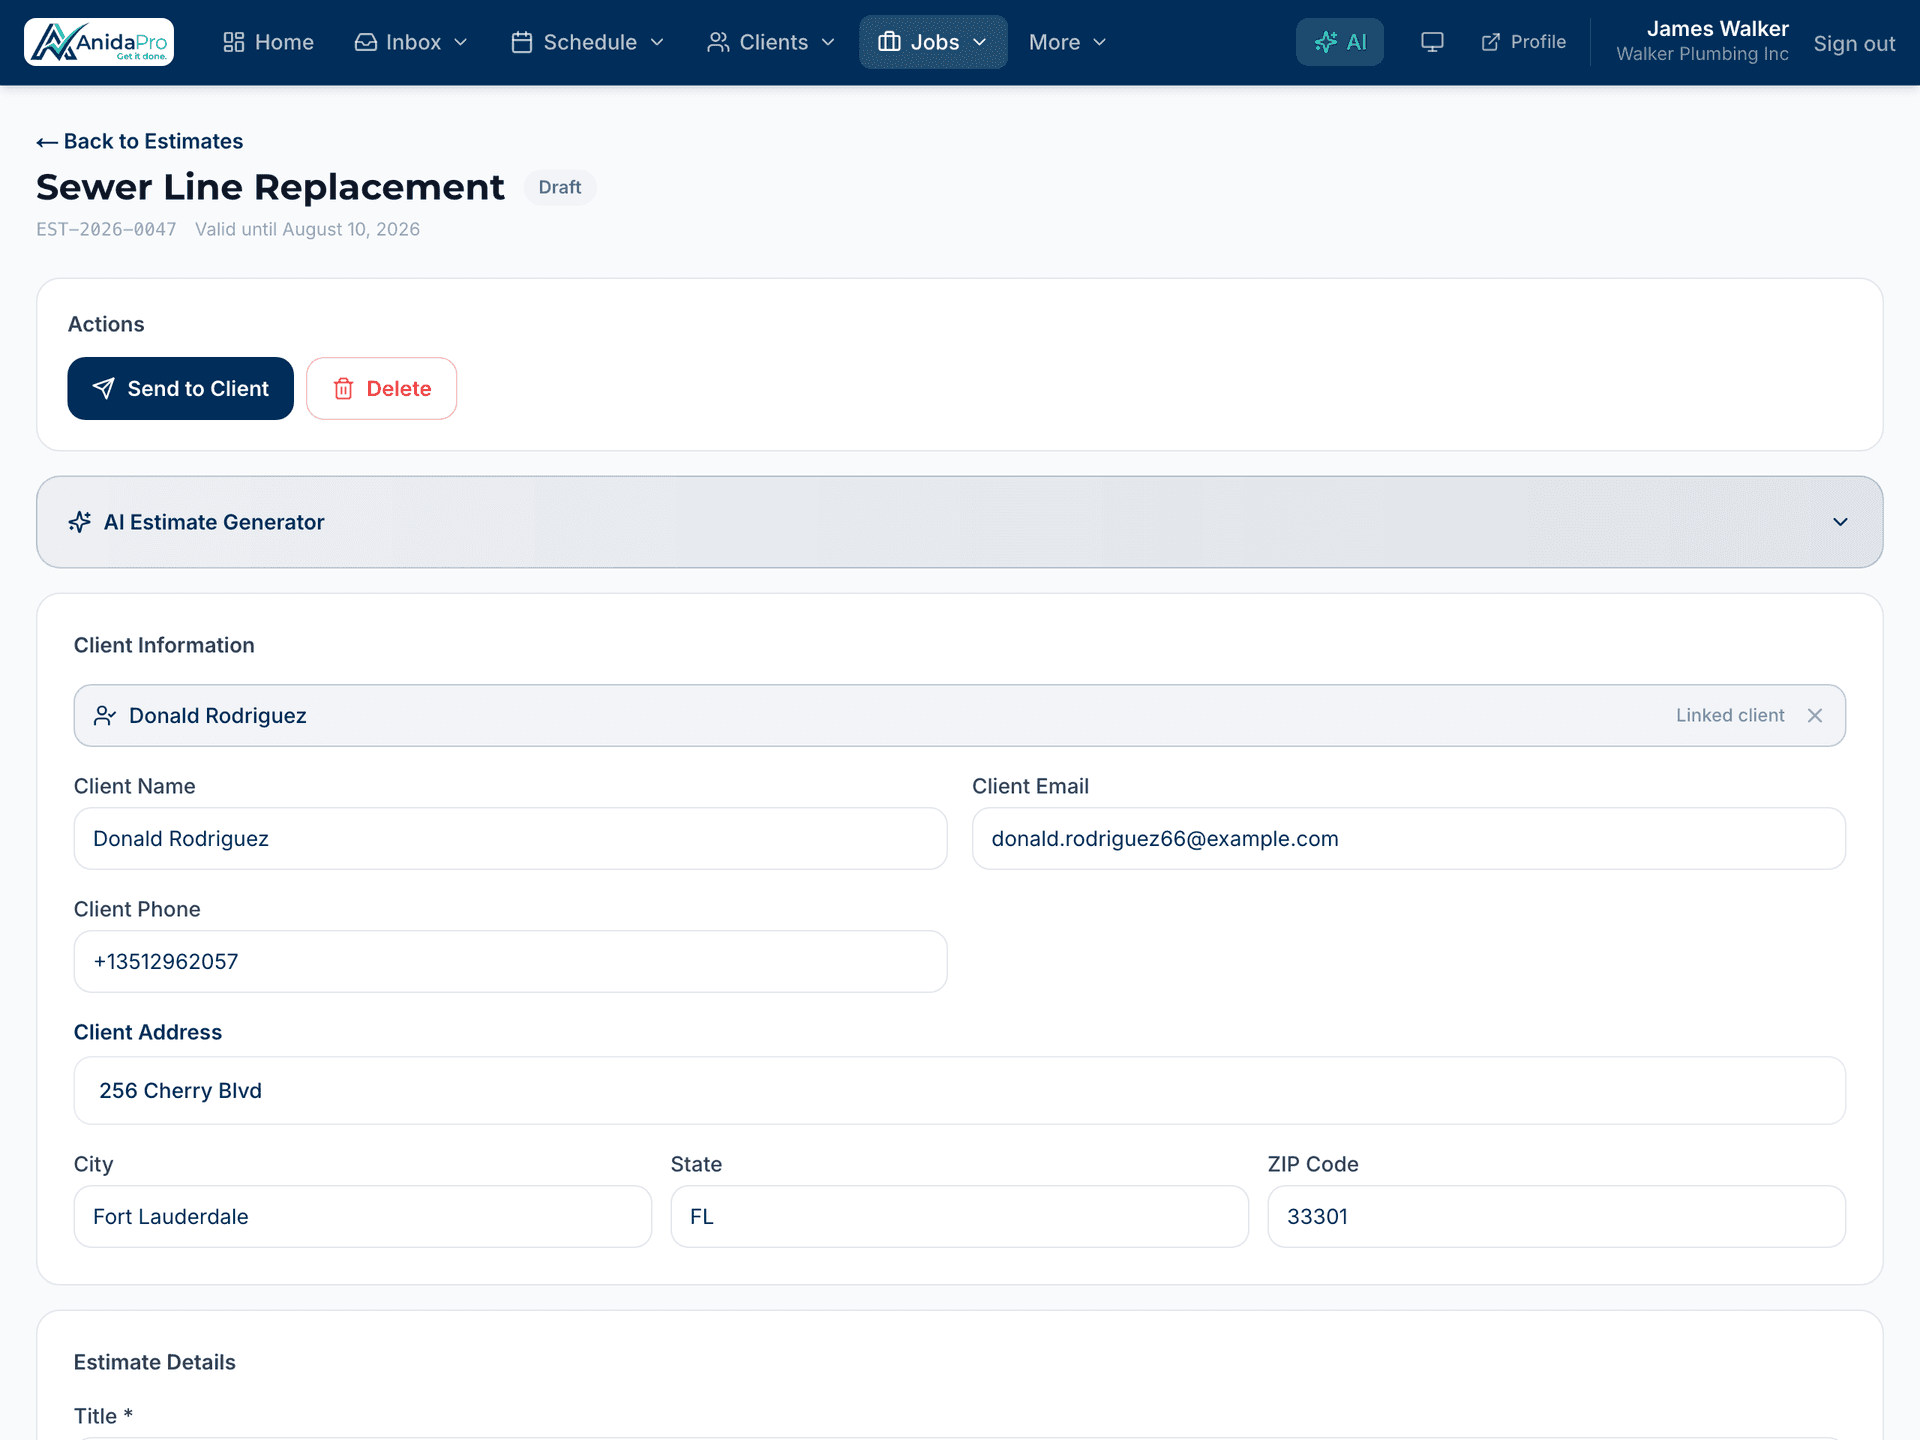
Task: Open the AI assistant button
Action: click(1340, 42)
